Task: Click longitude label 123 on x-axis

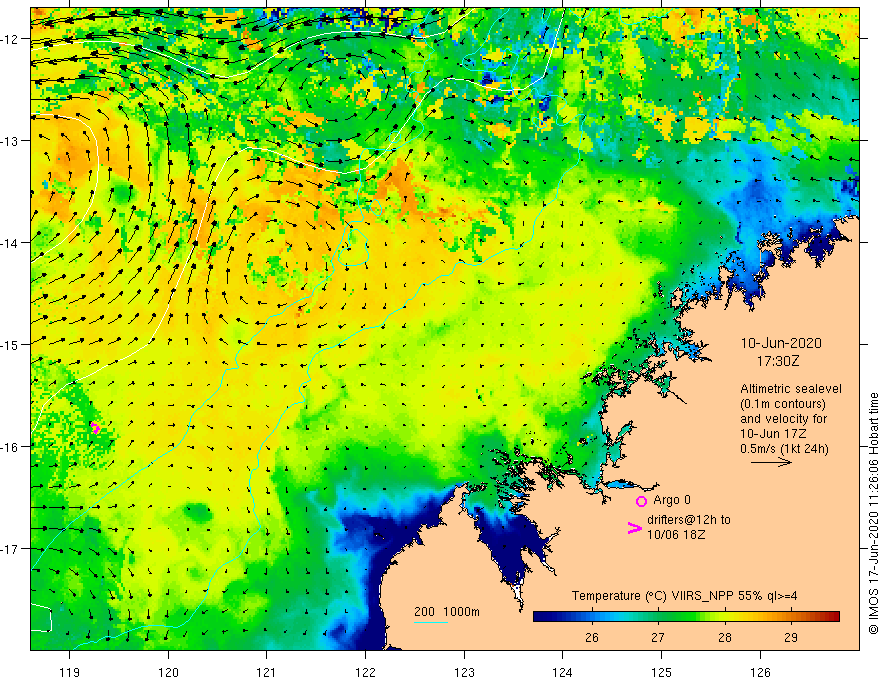Action: coord(464,672)
